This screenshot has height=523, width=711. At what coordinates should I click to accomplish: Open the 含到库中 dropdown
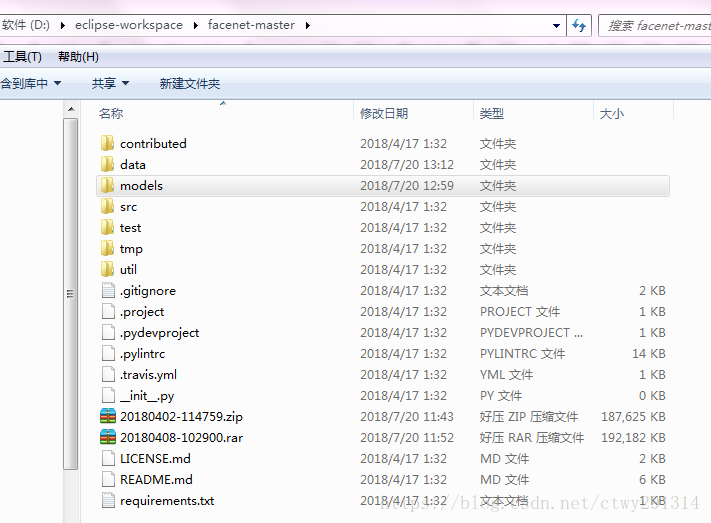coord(31,83)
